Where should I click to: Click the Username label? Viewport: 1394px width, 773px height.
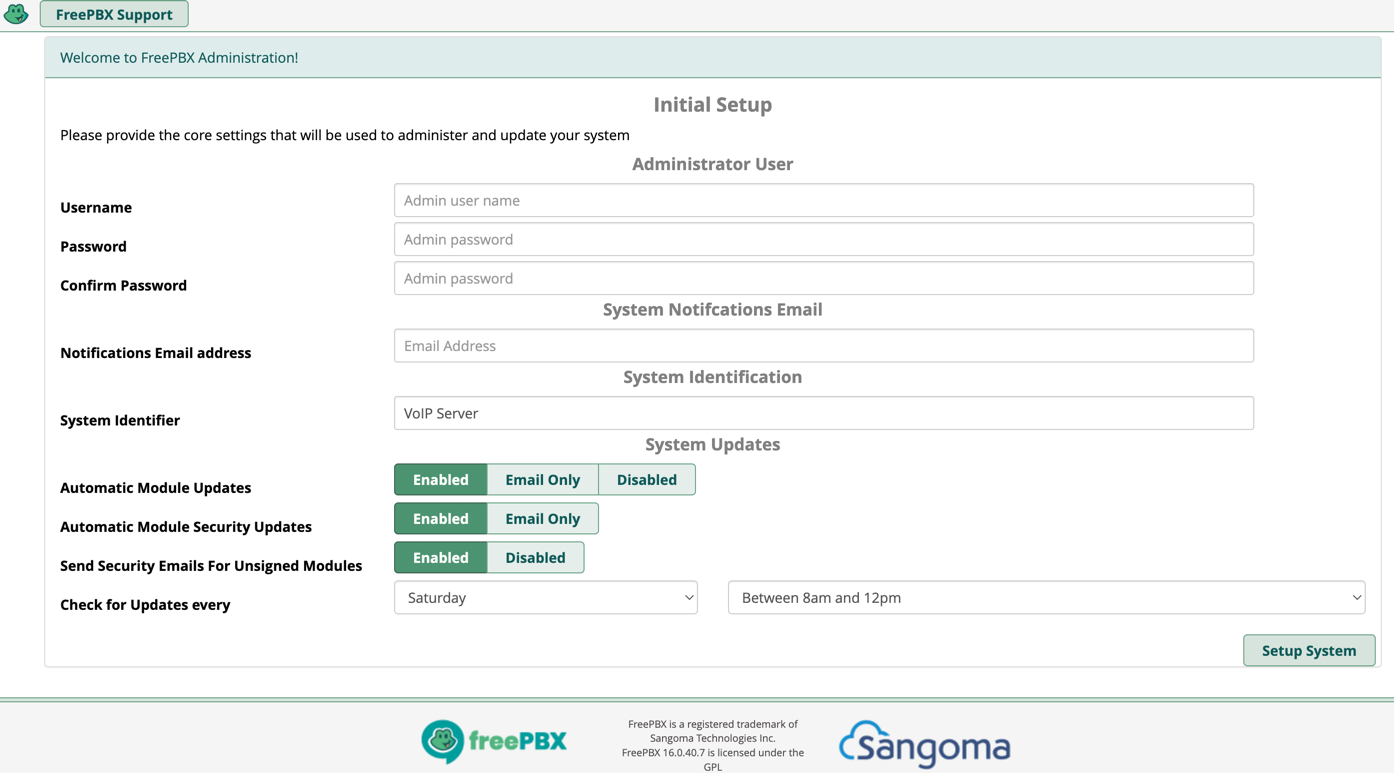pyautogui.click(x=96, y=208)
